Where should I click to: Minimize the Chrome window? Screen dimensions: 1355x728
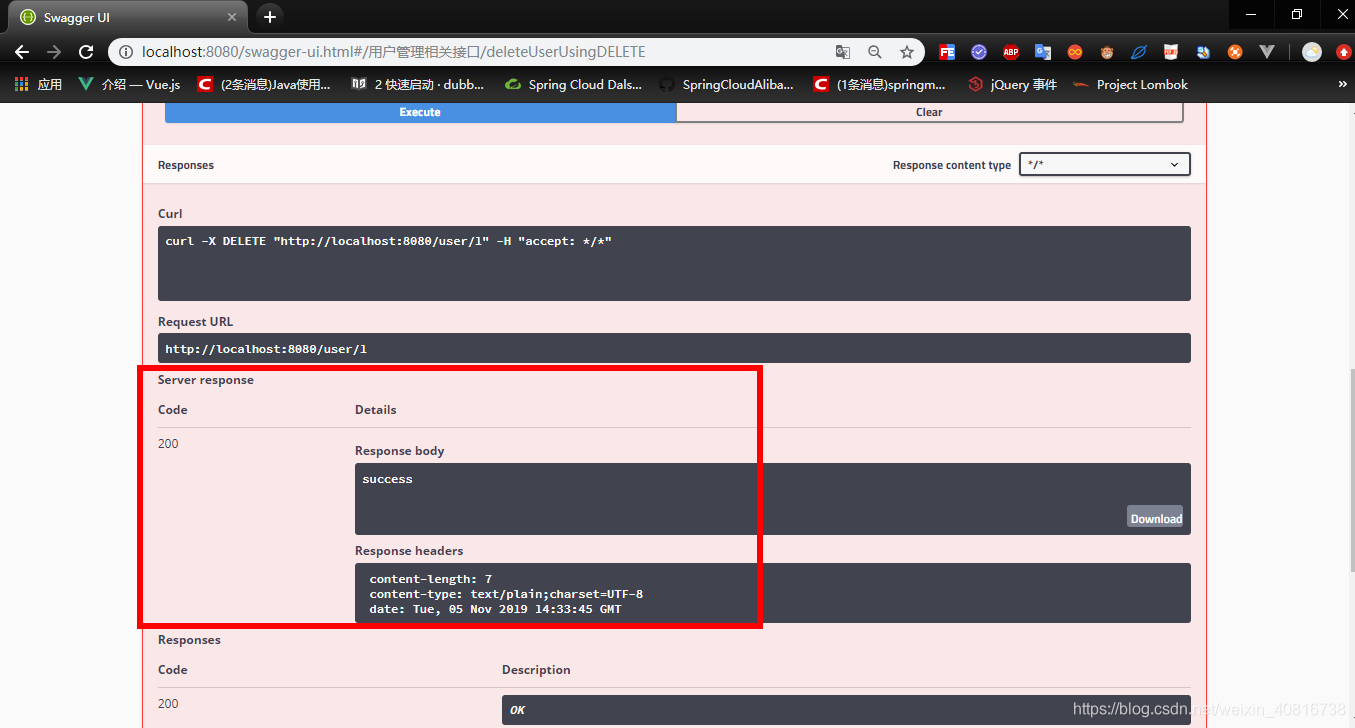click(1251, 14)
